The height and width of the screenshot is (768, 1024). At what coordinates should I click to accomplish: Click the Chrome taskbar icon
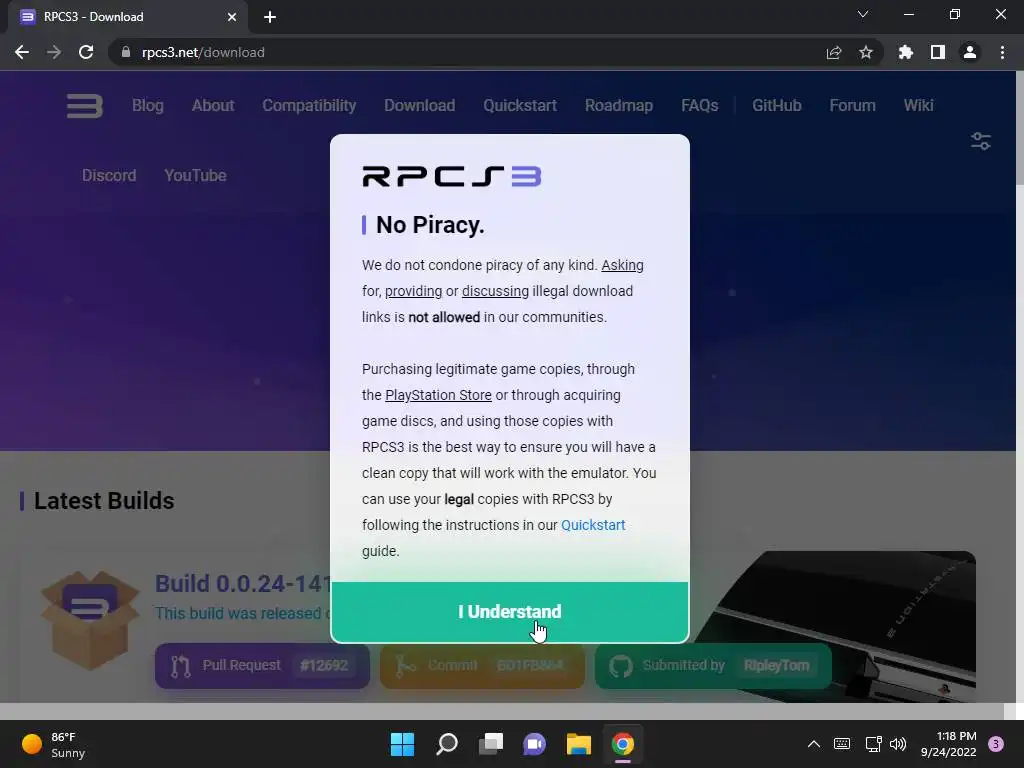622,744
